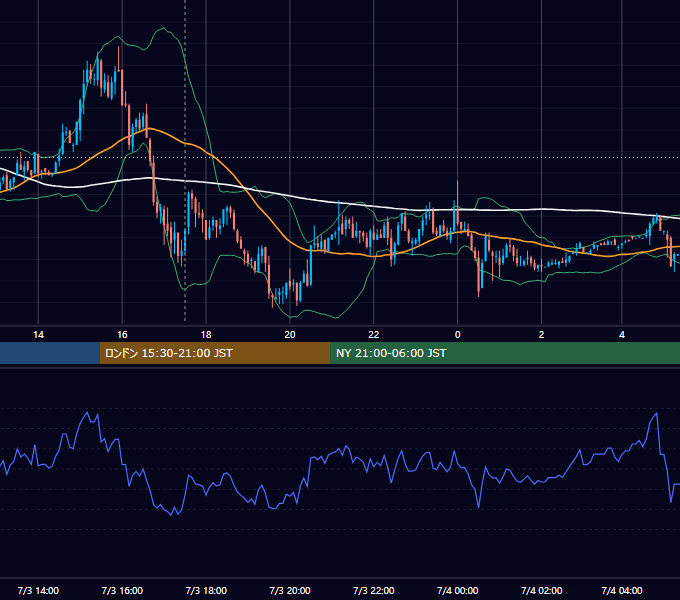680x600 pixels.
Task: Click the 7/3 18:00 time label
Action: [206, 590]
